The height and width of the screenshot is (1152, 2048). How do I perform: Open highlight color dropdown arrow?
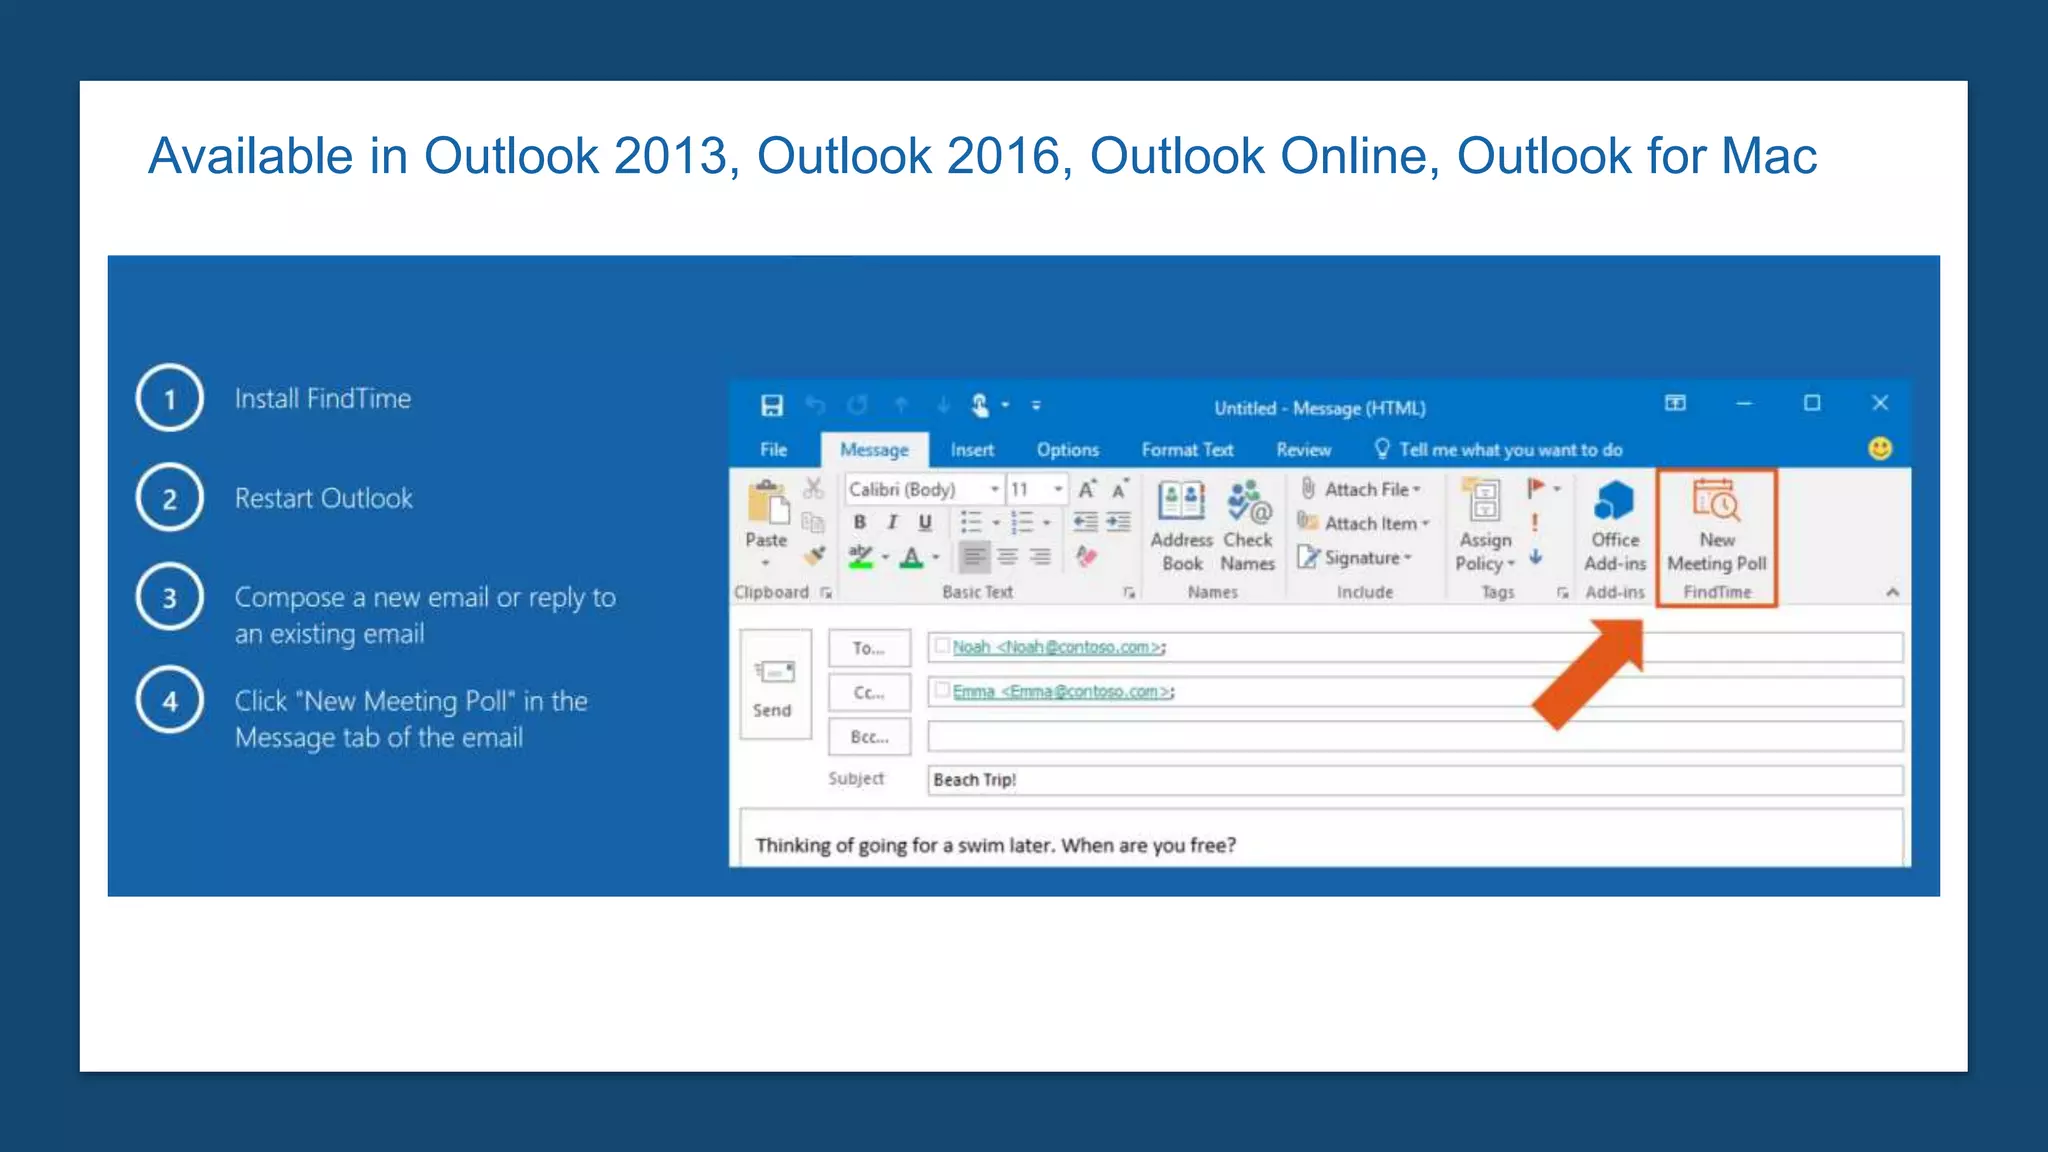tap(886, 557)
